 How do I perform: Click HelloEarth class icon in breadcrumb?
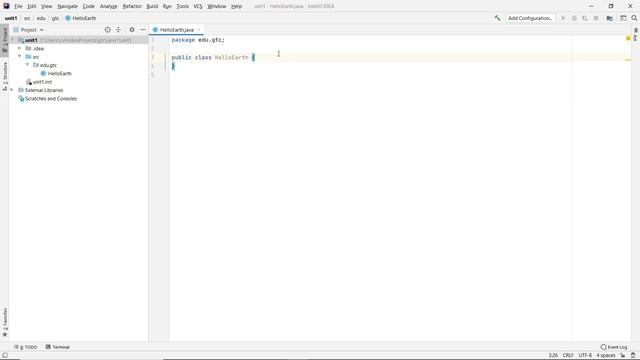pyautogui.click(x=68, y=18)
